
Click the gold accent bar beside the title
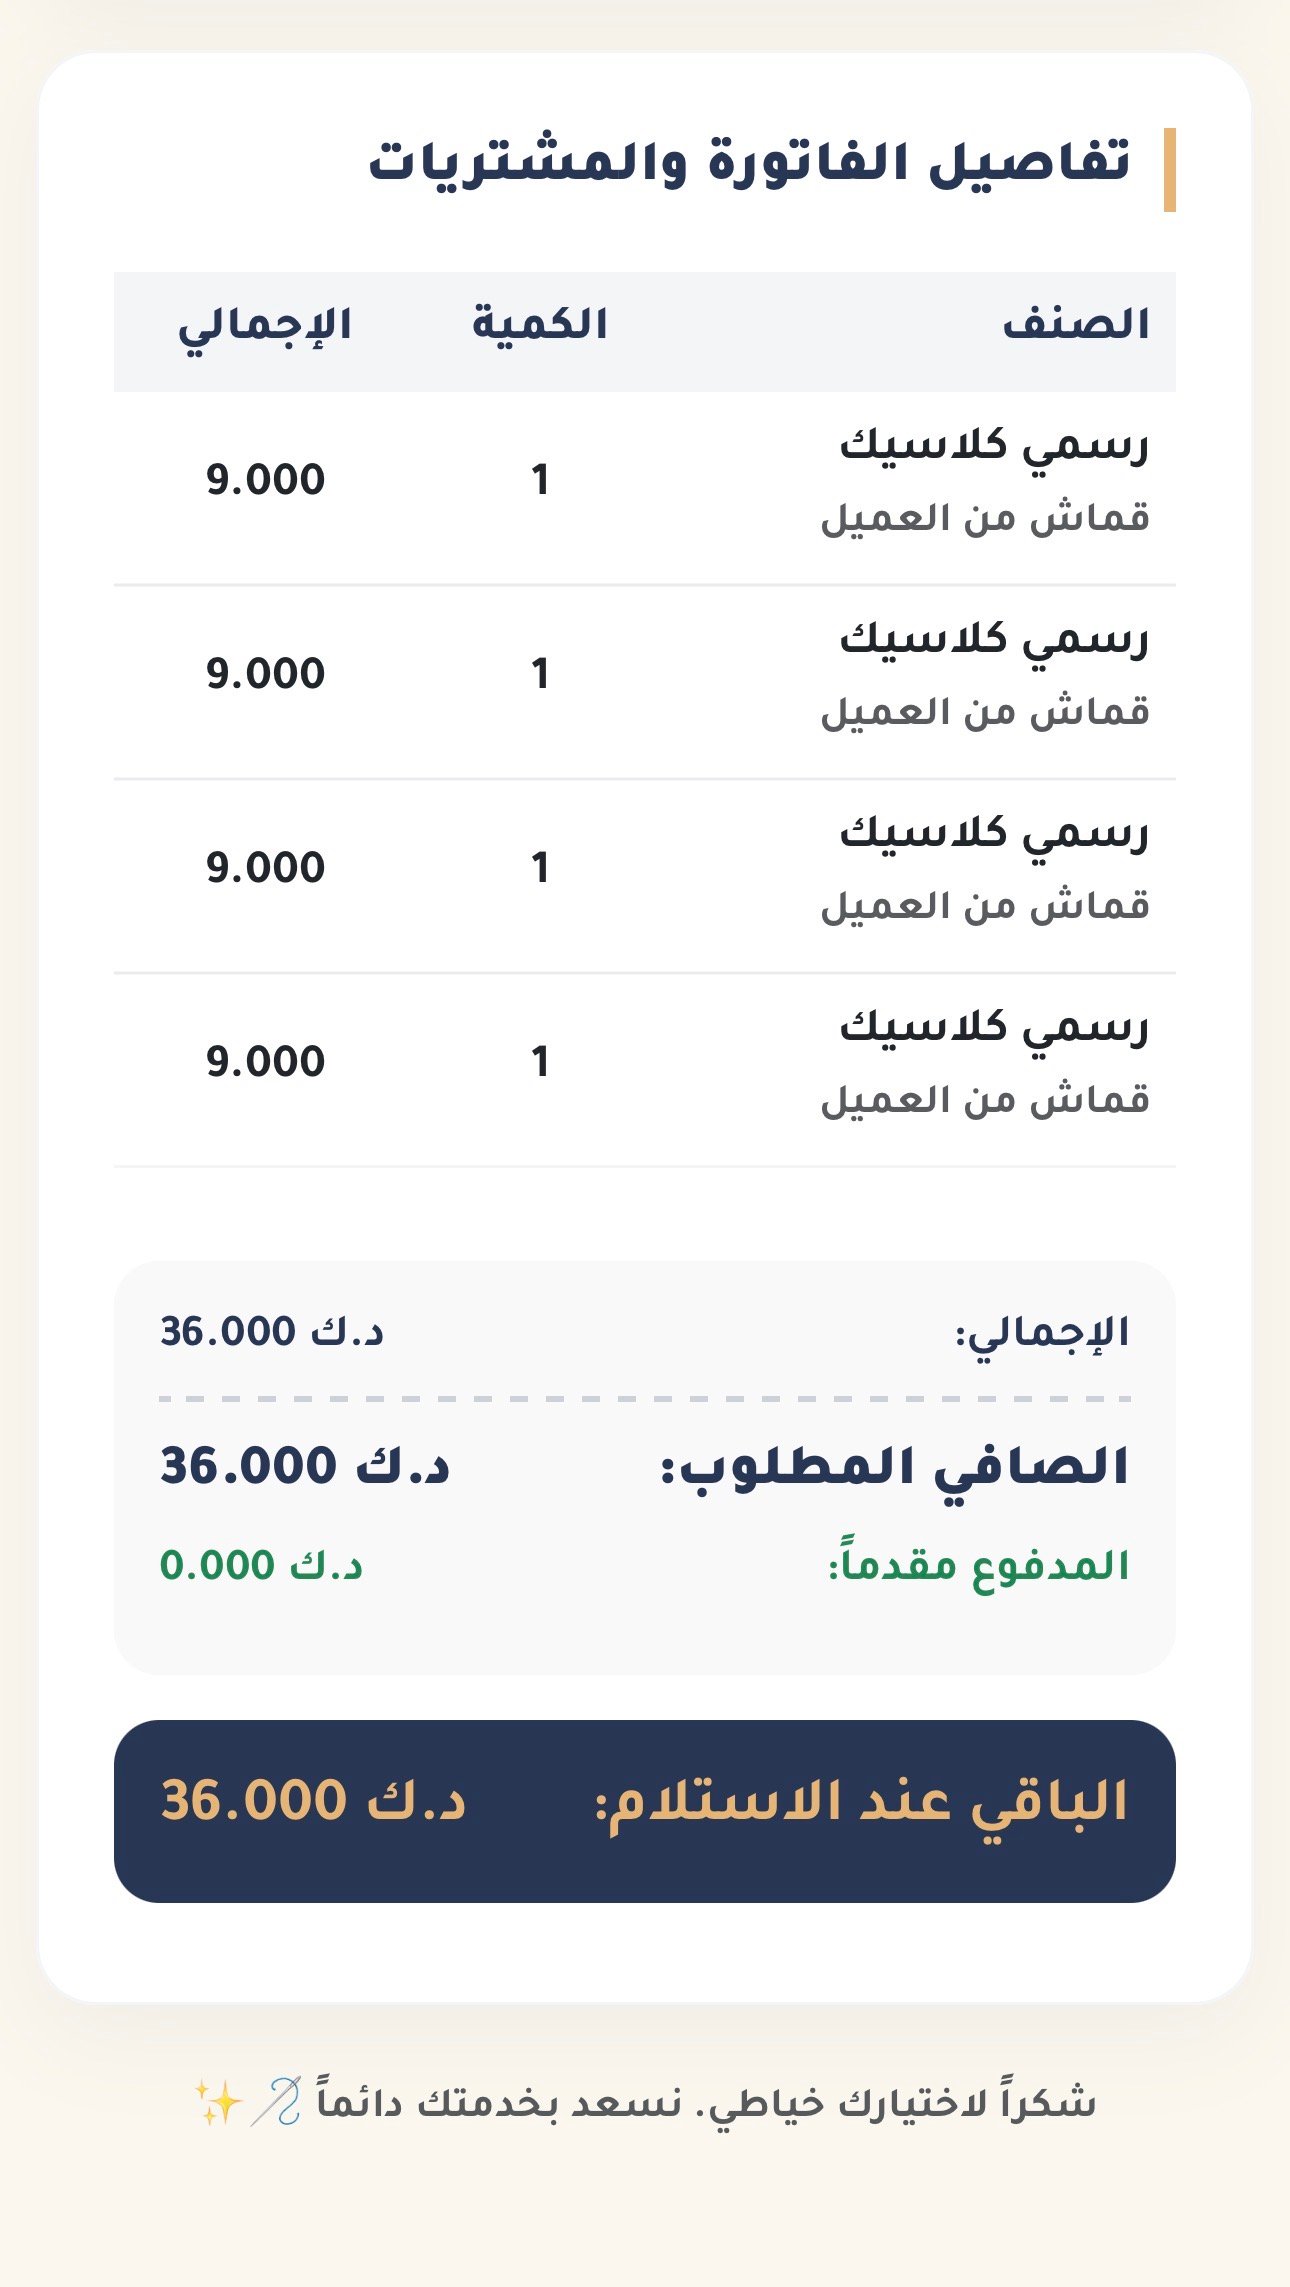pos(1169,170)
